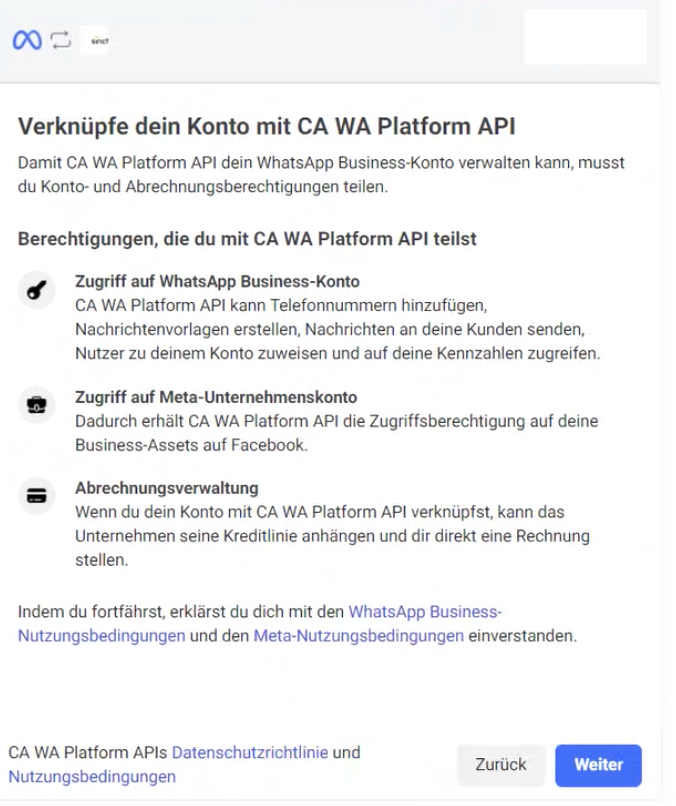Viewport: 676px width, 806px height.
Task: Click the Sinch logo thumbnail
Action: (96, 41)
